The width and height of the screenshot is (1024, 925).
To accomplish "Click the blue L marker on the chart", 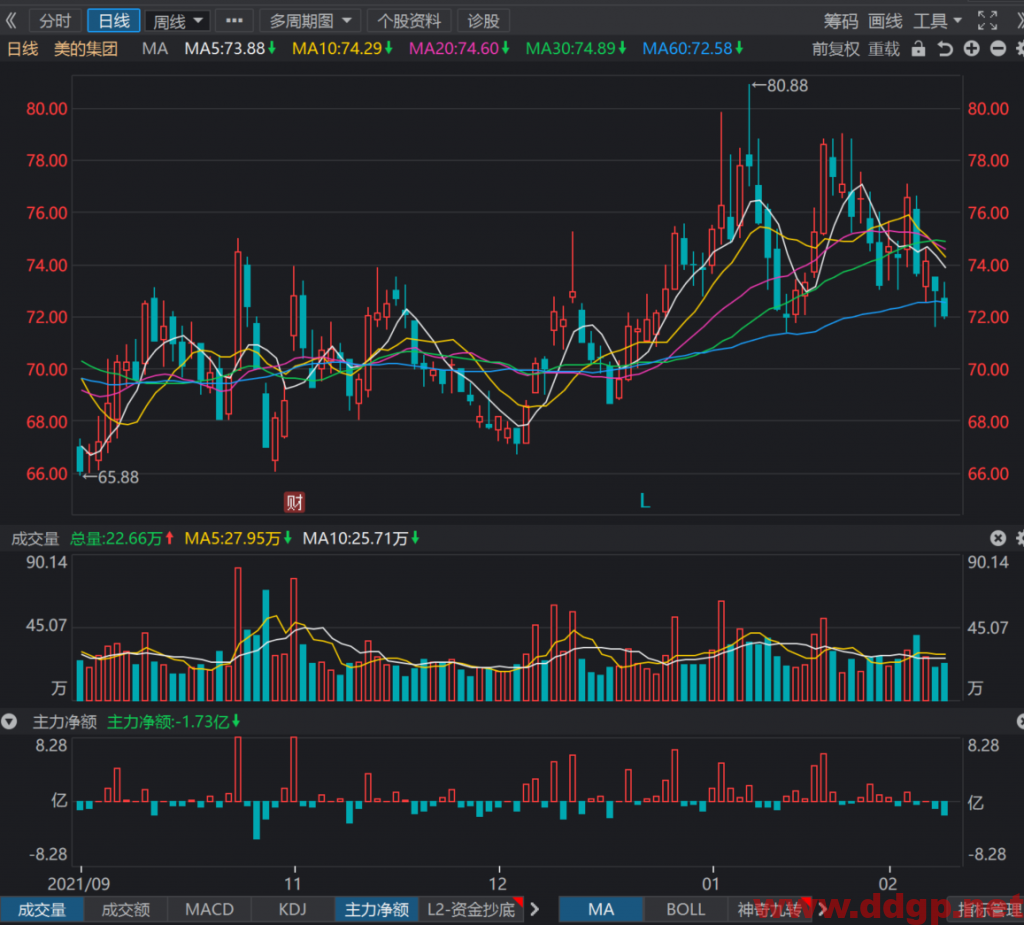I will (x=645, y=501).
